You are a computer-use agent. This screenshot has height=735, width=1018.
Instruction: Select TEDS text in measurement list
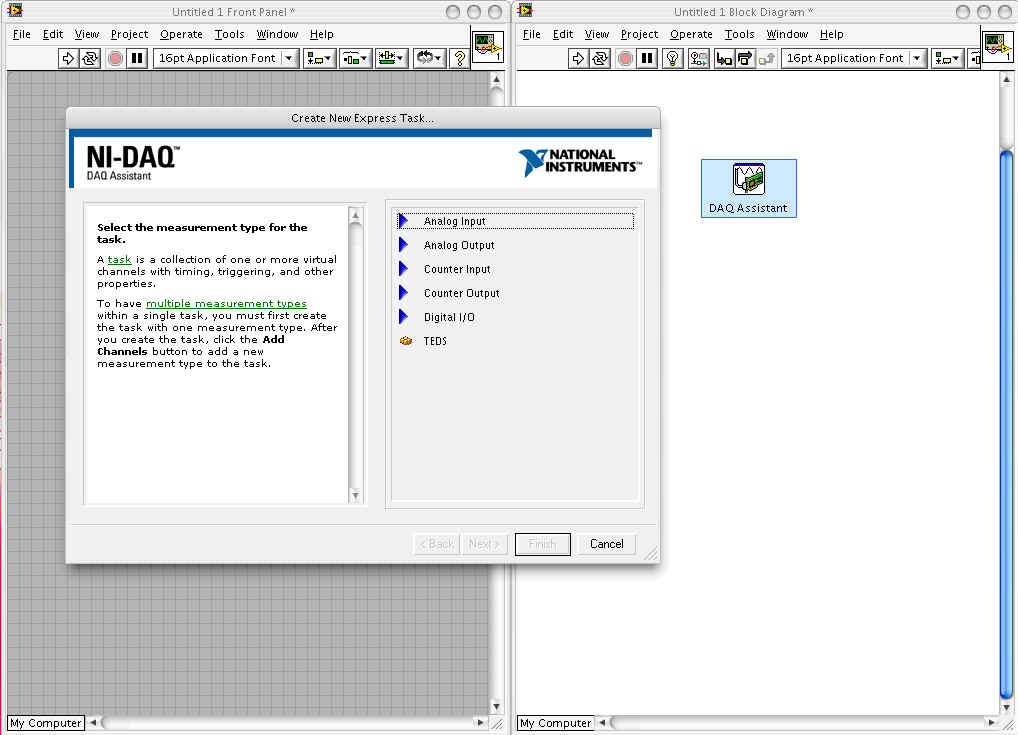tap(435, 341)
